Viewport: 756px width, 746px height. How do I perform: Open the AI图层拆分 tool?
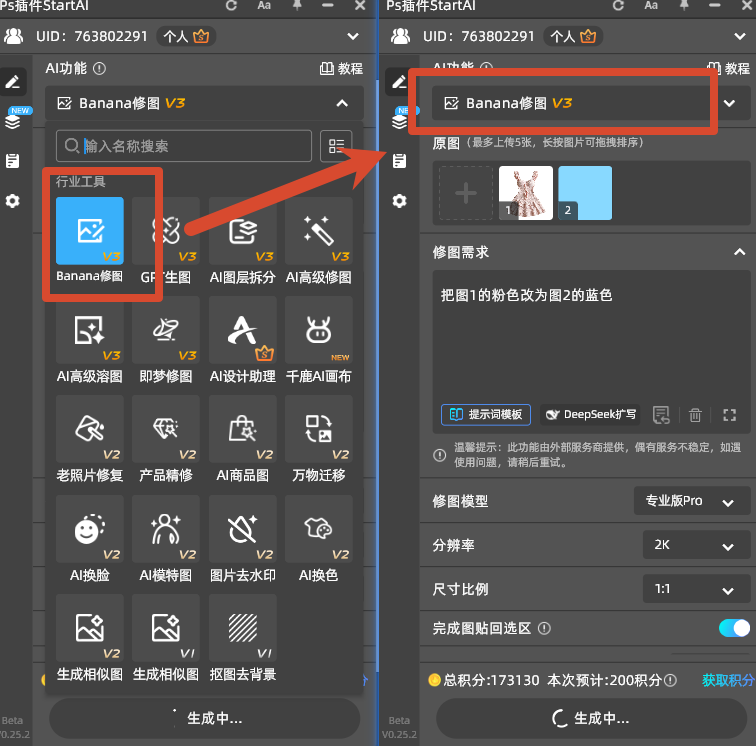(243, 231)
